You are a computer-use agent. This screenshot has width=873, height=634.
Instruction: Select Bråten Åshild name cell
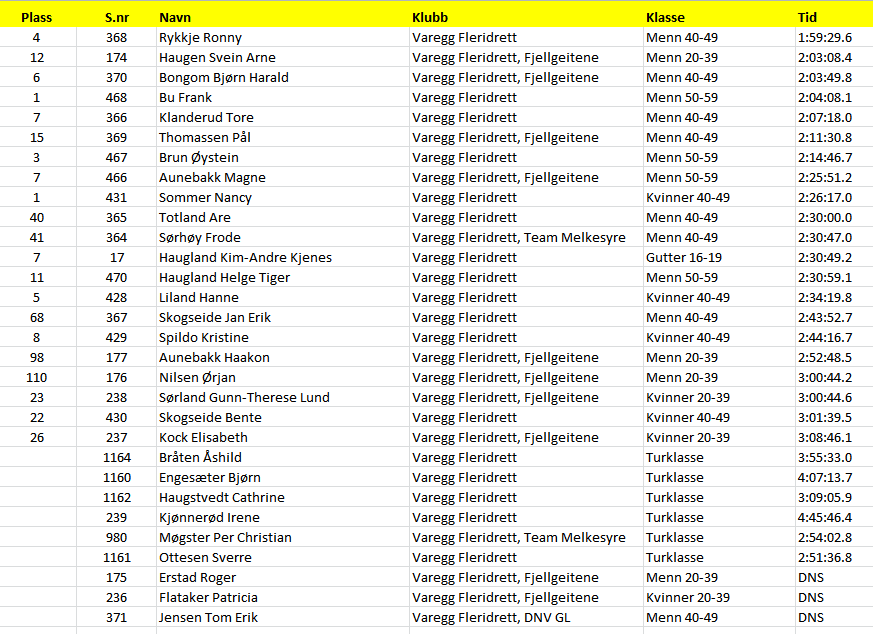200,457
